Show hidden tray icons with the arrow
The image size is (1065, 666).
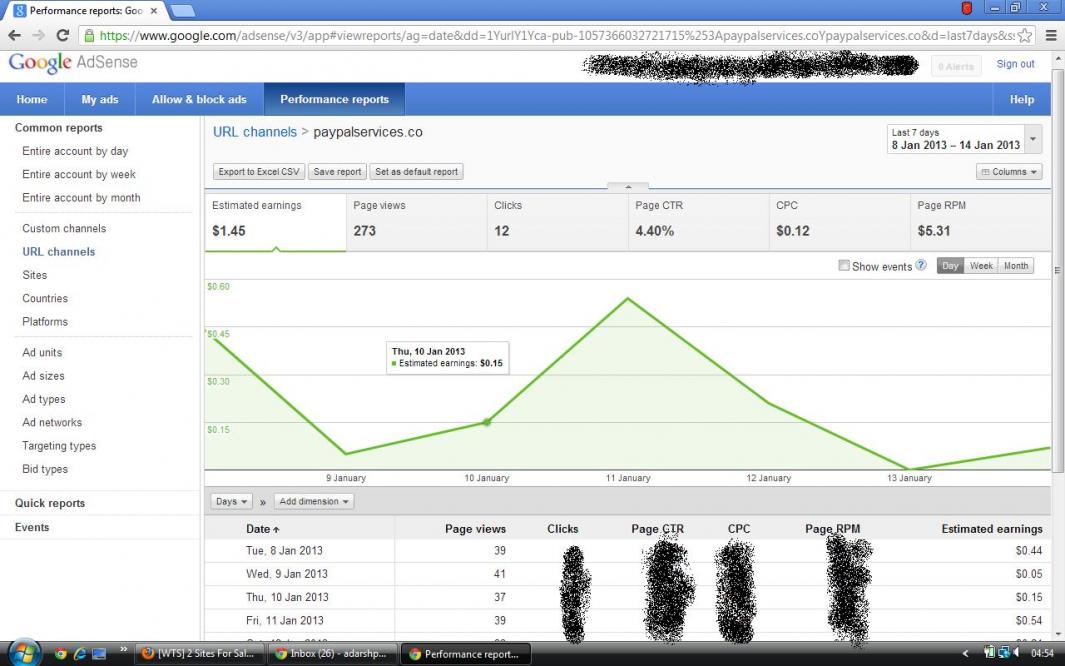point(965,653)
